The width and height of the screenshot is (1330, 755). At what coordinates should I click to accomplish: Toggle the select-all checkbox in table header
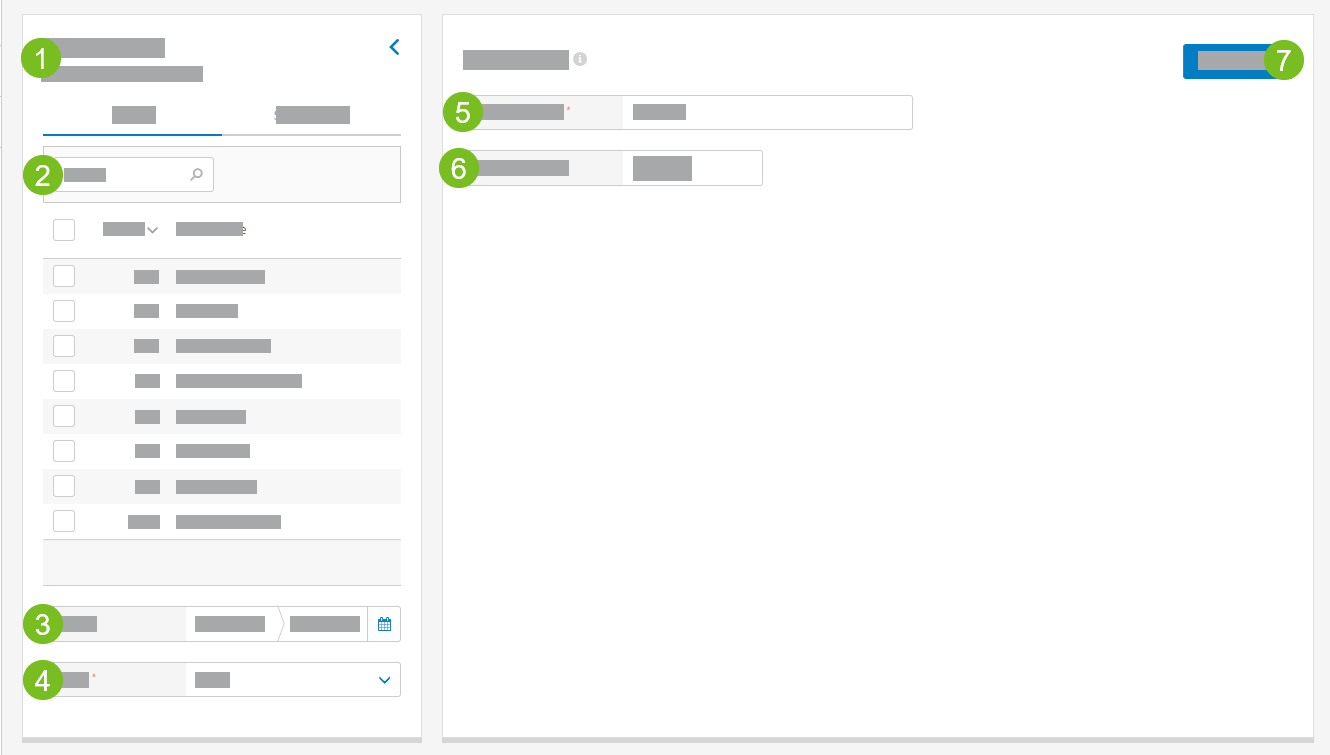click(x=64, y=229)
